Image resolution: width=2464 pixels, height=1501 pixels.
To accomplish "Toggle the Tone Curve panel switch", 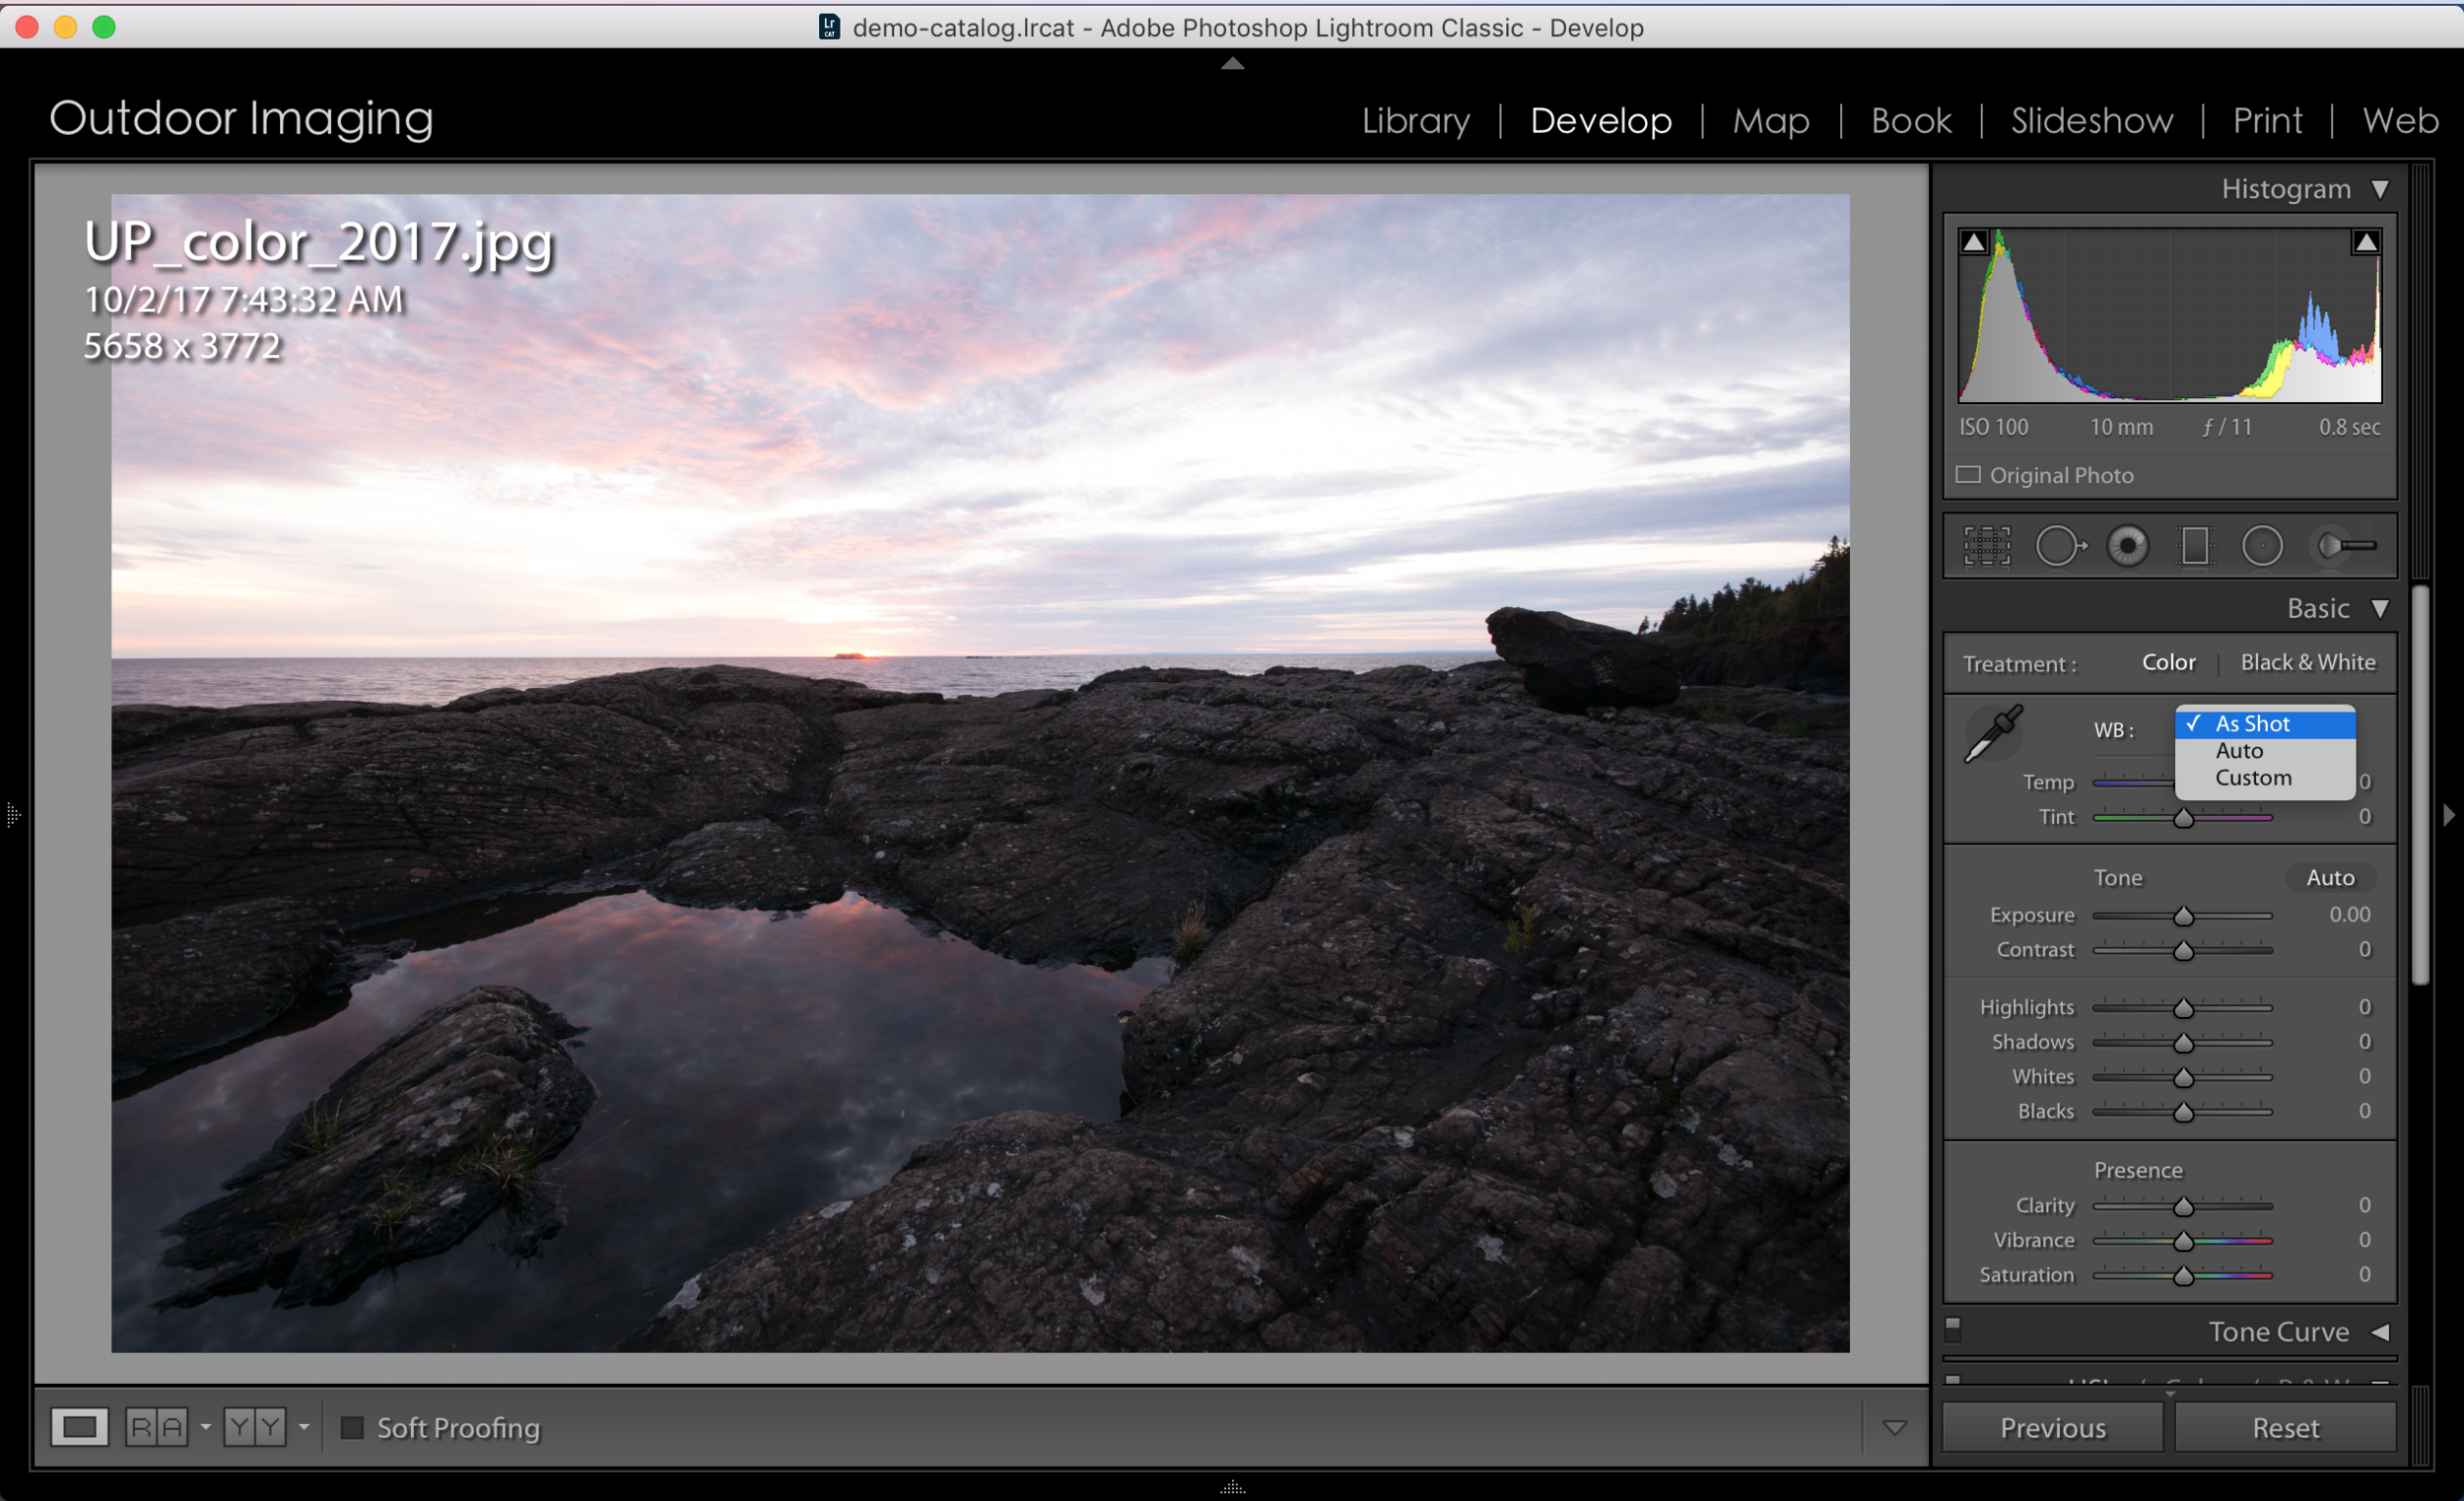I will 1952,1329.
